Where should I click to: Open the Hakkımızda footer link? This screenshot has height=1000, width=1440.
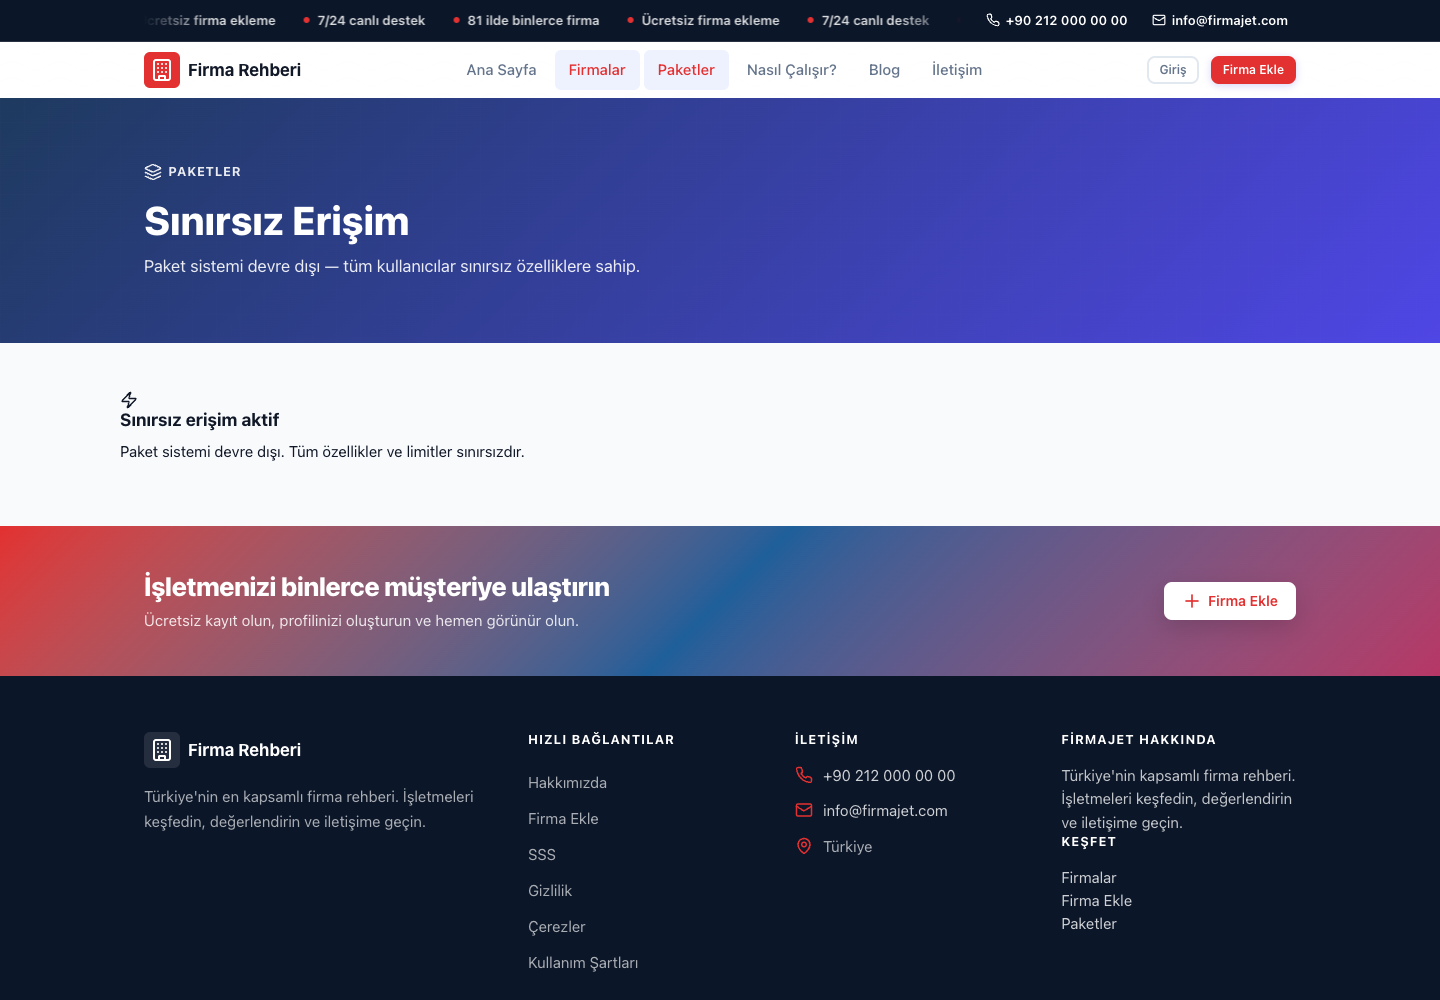[x=567, y=783]
